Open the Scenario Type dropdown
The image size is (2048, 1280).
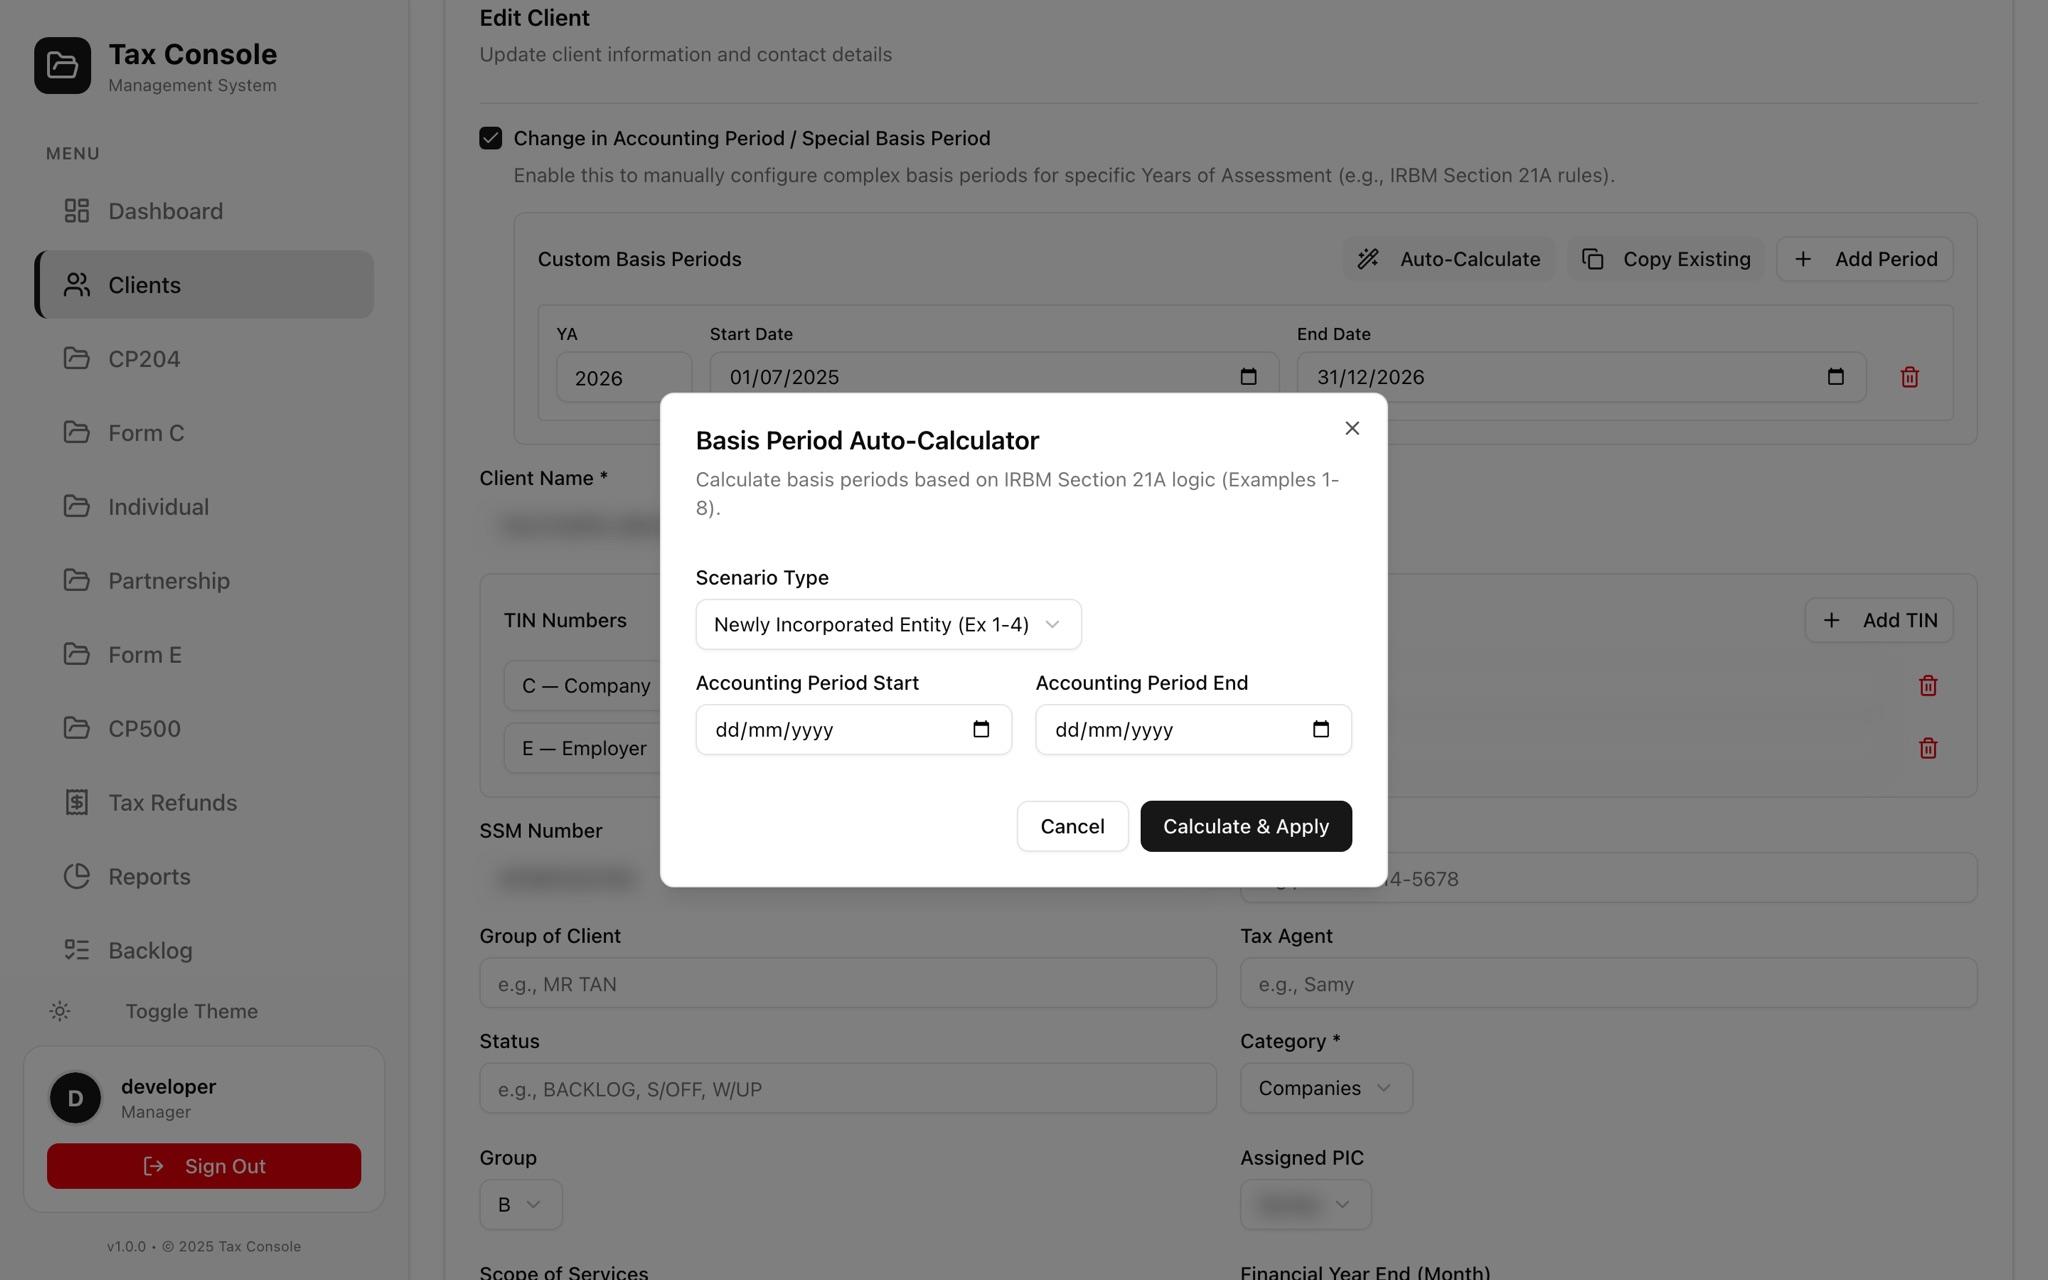point(888,624)
